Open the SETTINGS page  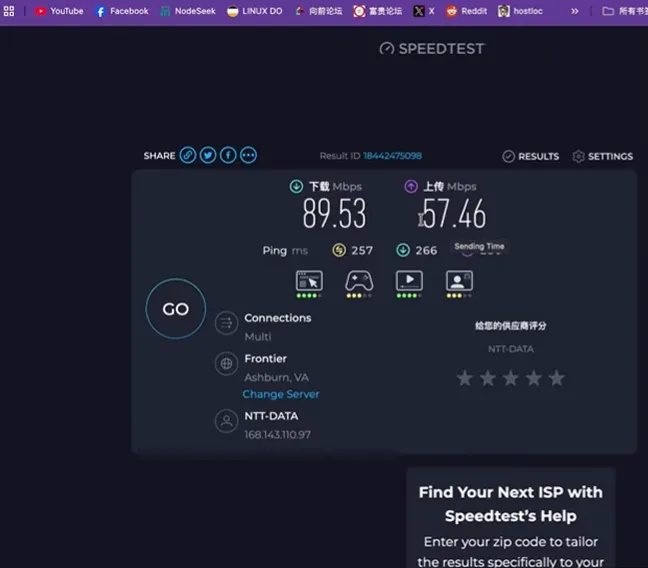603,156
